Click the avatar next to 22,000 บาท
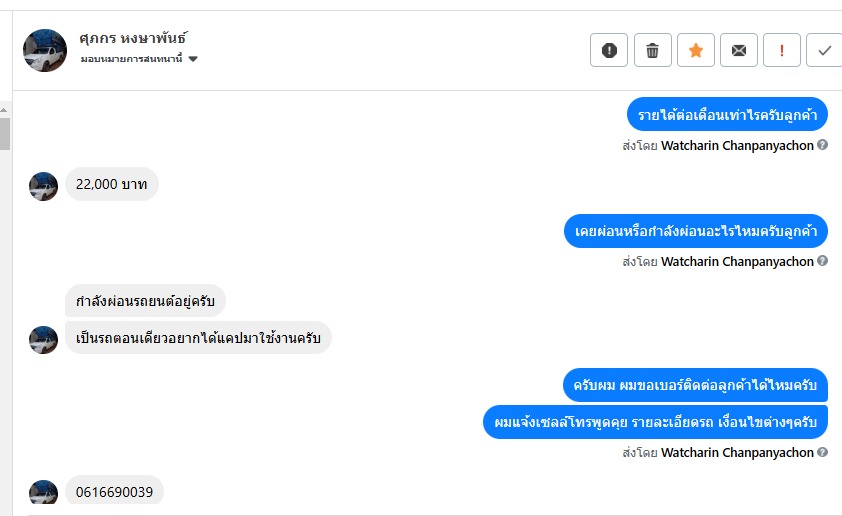842x516 pixels. pos(43,186)
